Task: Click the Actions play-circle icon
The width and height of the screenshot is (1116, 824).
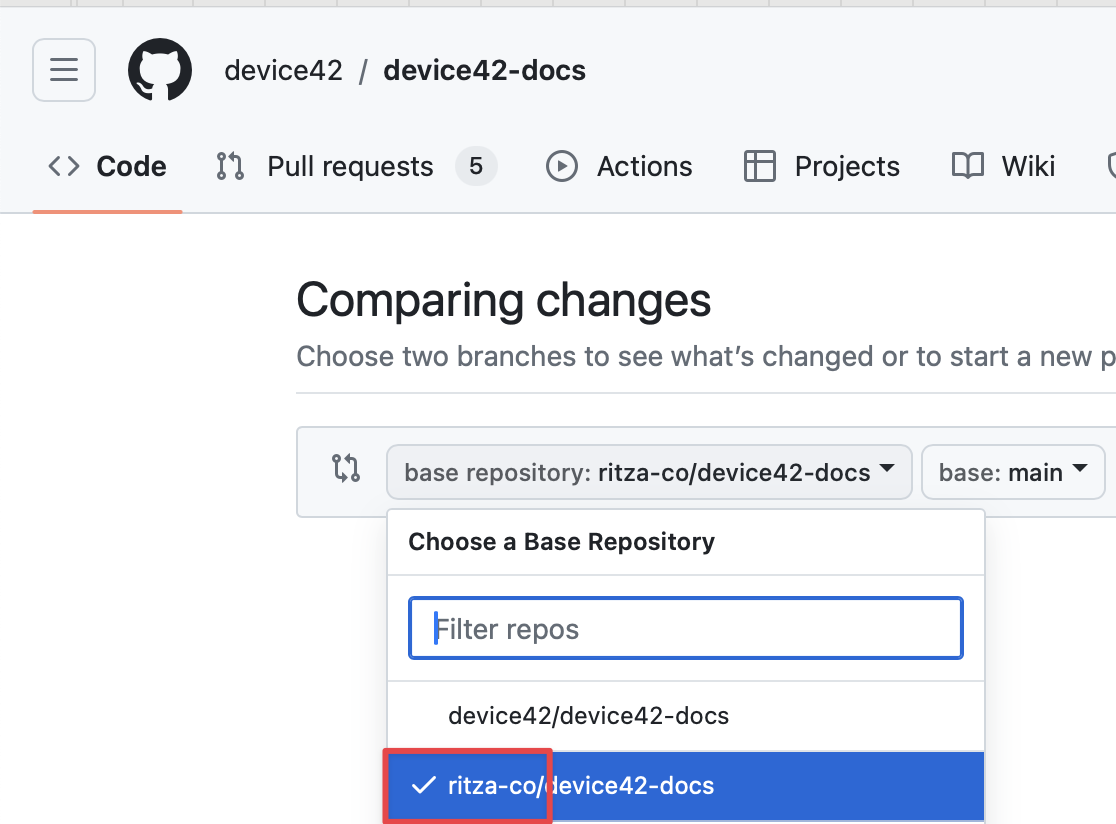Action: point(562,166)
